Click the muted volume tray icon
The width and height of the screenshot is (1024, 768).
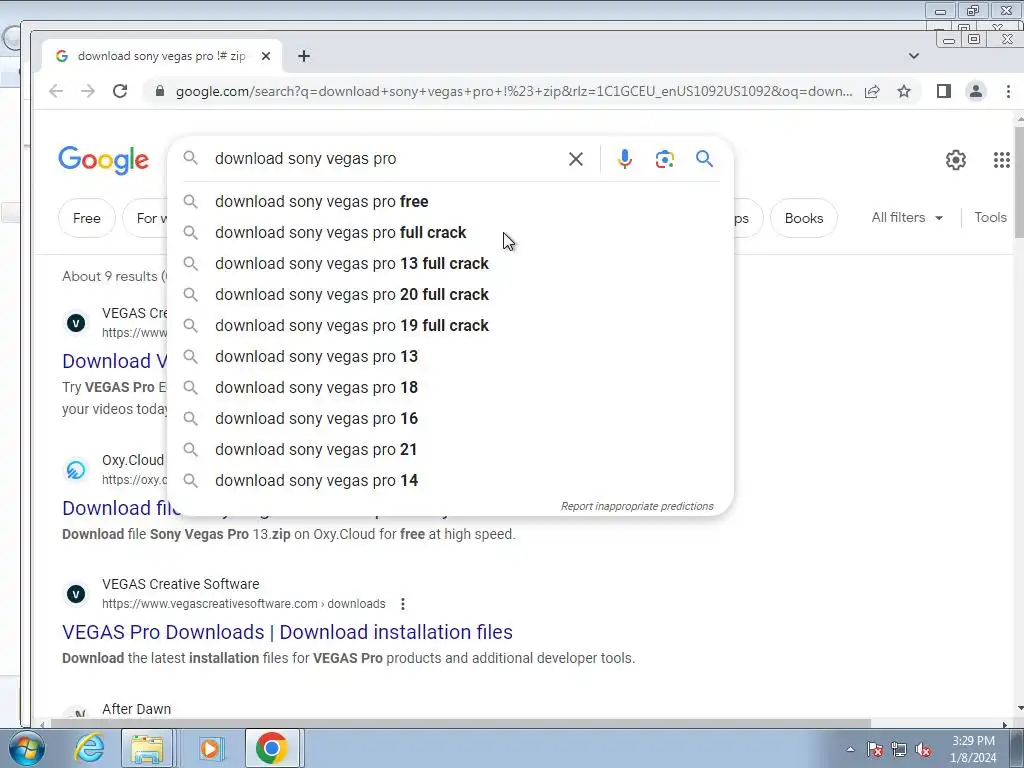923,749
